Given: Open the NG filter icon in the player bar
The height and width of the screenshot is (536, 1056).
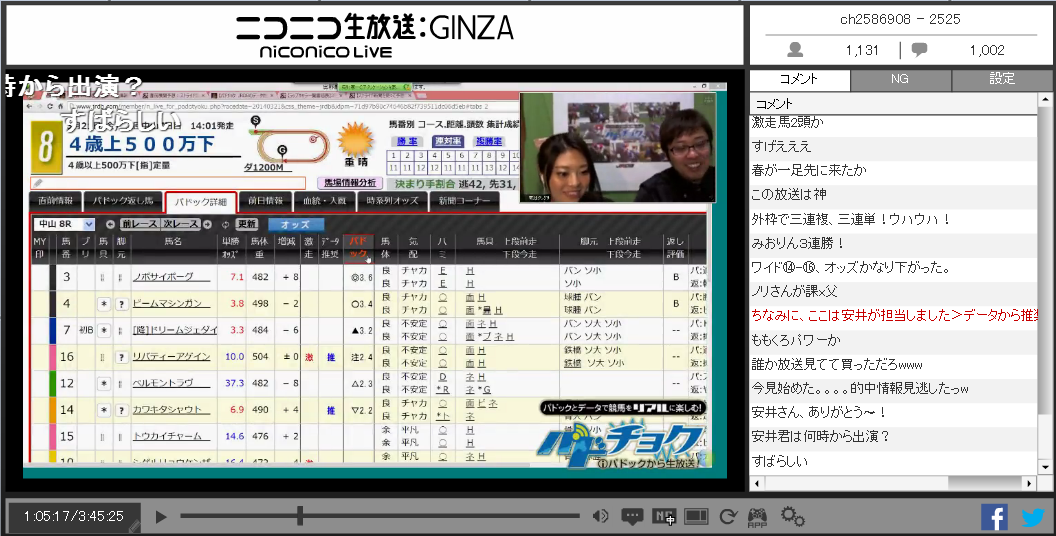Looking at the screenshot, I should point(664,516).
